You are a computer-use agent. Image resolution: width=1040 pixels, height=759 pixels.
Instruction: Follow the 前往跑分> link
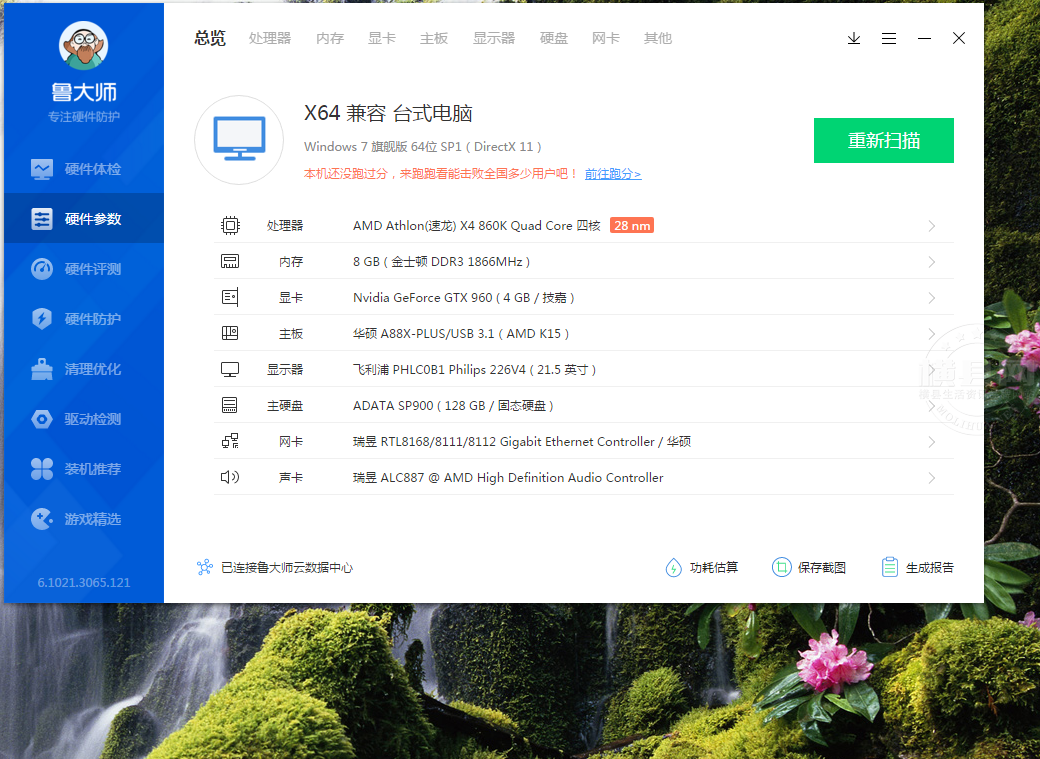click(x=613, y=174)
